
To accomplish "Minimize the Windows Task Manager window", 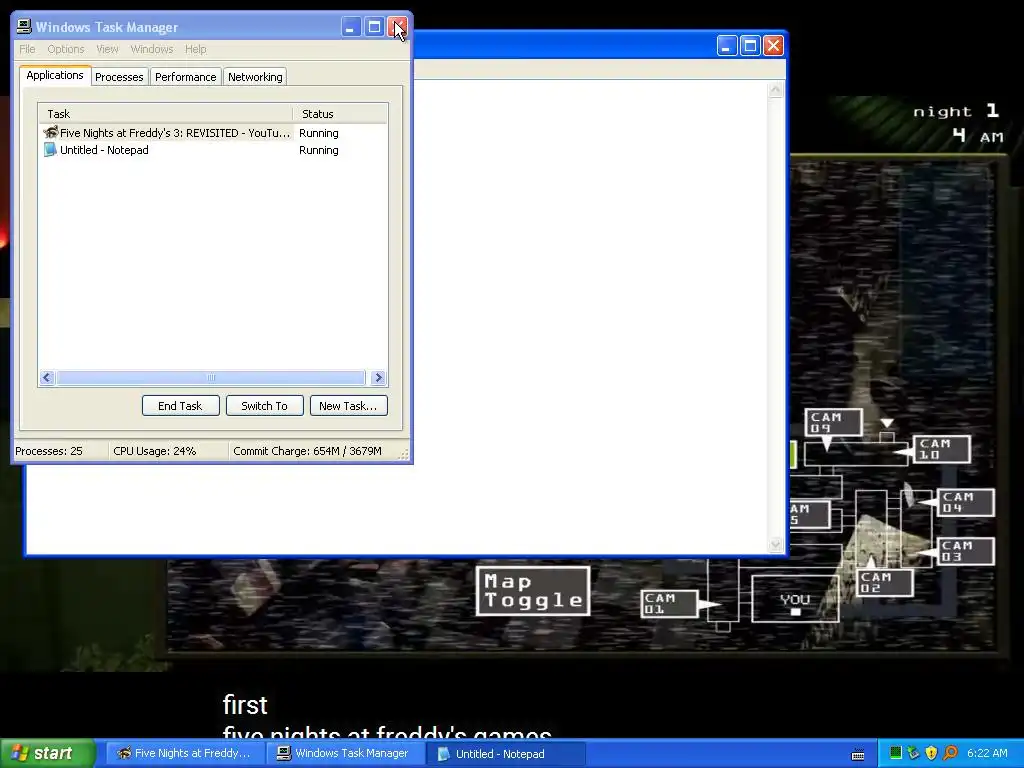I will click(351, 27).
